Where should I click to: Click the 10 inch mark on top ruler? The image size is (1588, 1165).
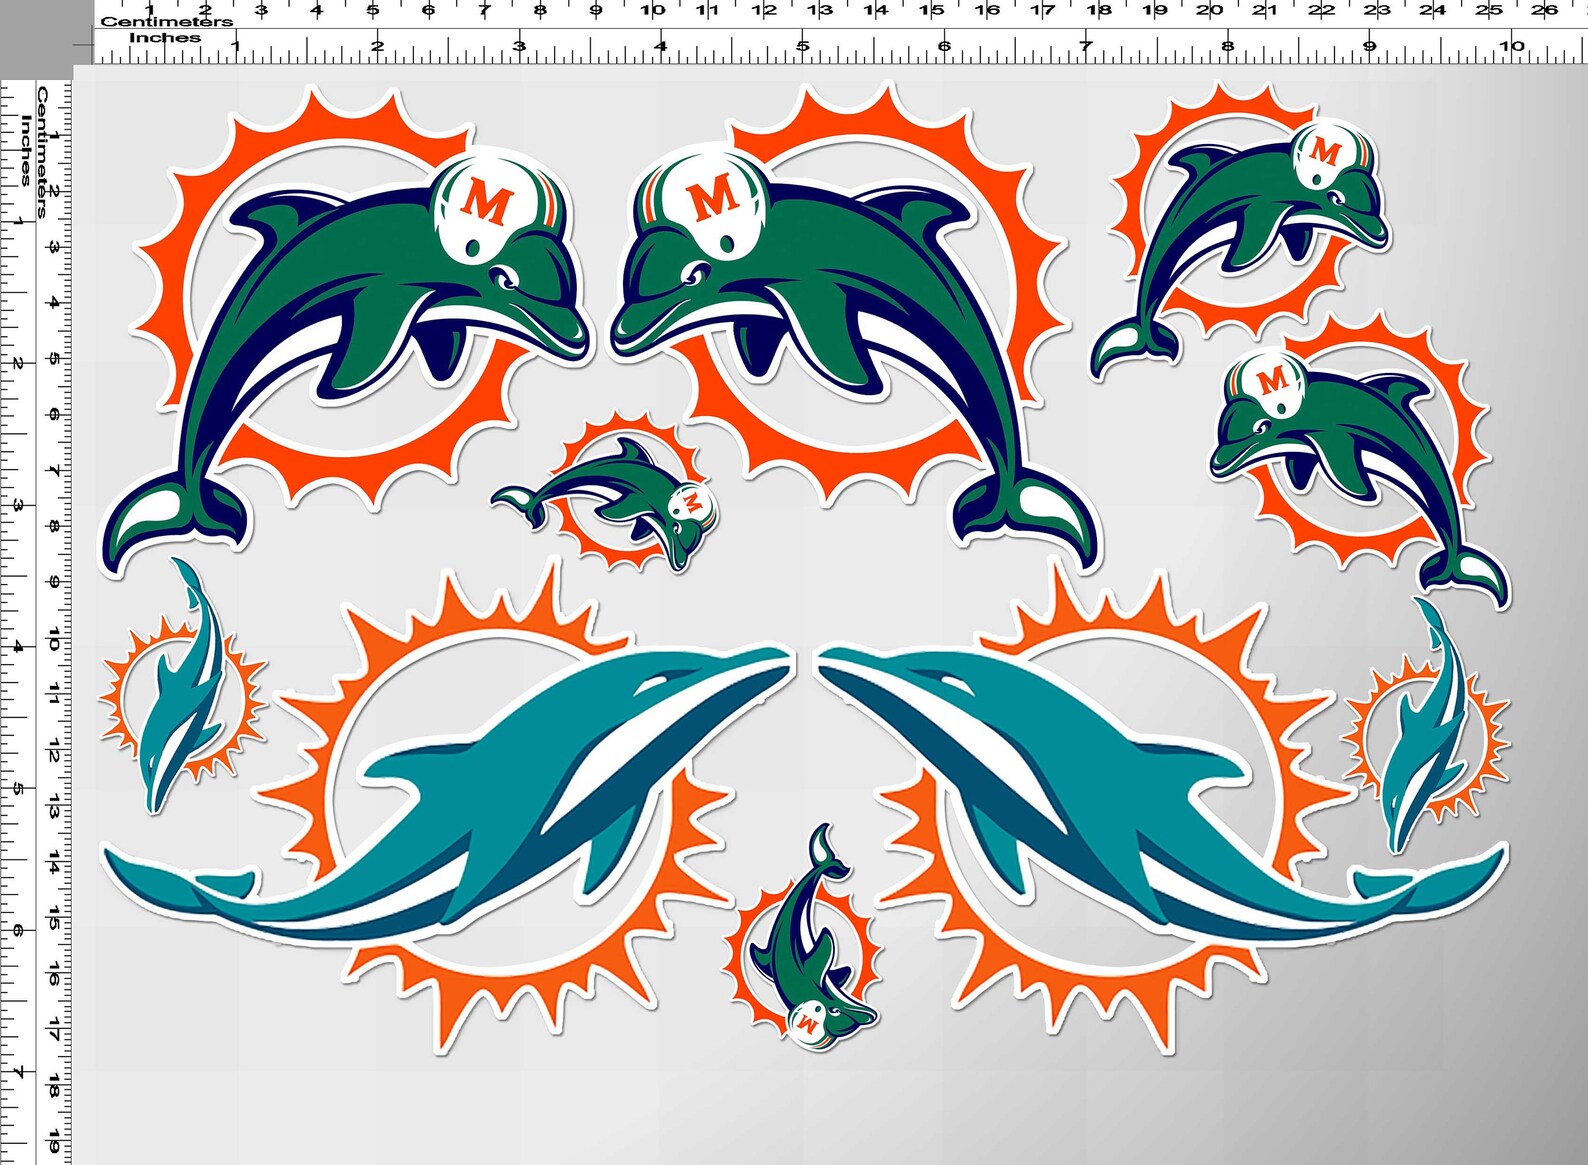1512,45
